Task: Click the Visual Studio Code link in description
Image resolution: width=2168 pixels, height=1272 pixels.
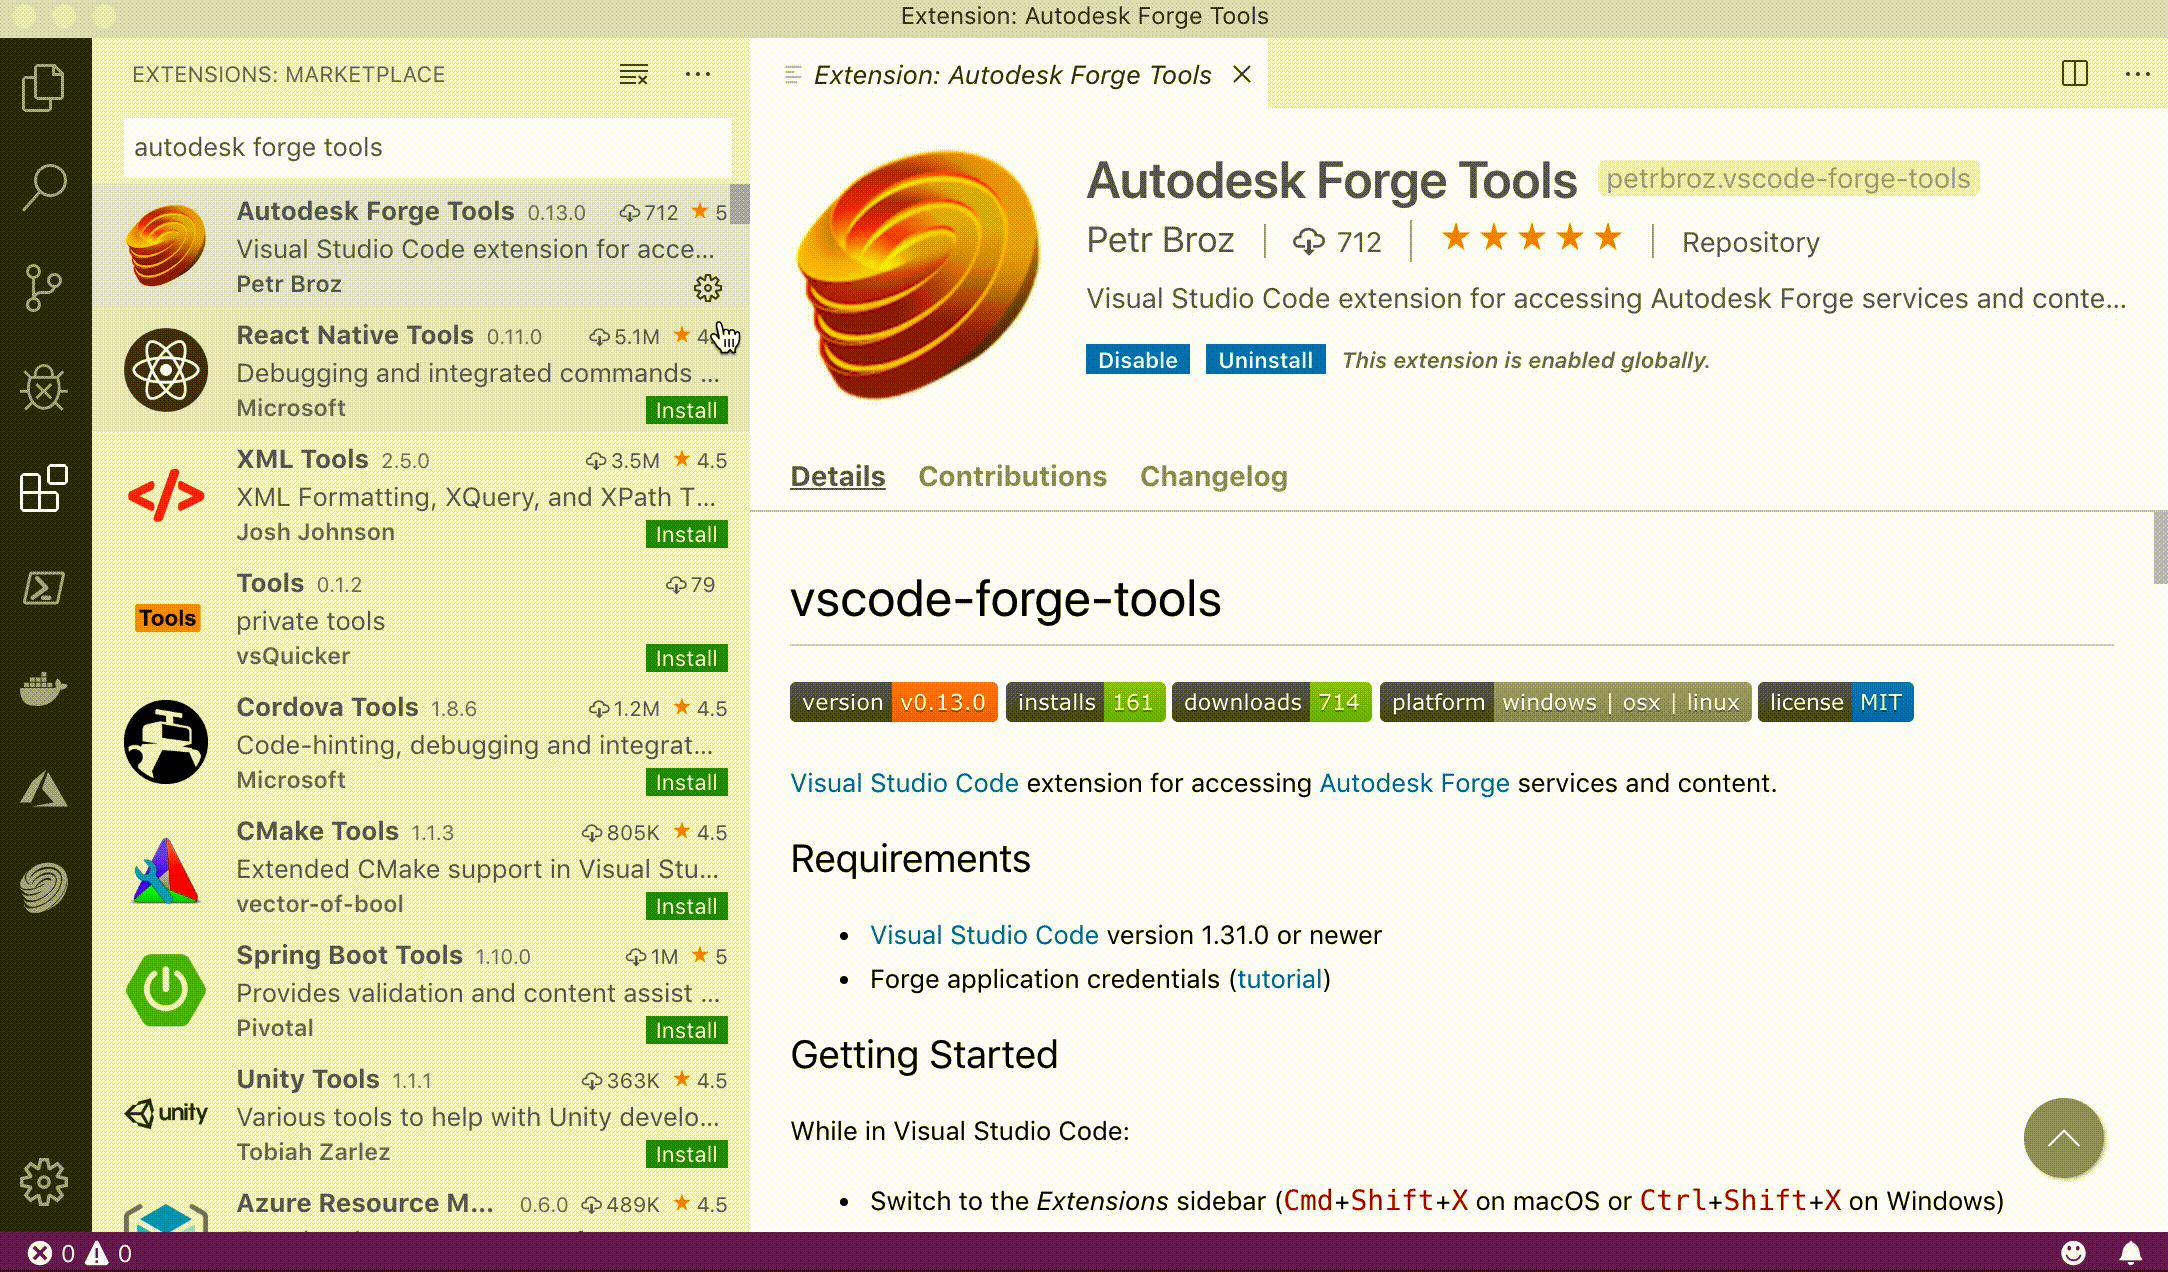Action: click(902, 781)
